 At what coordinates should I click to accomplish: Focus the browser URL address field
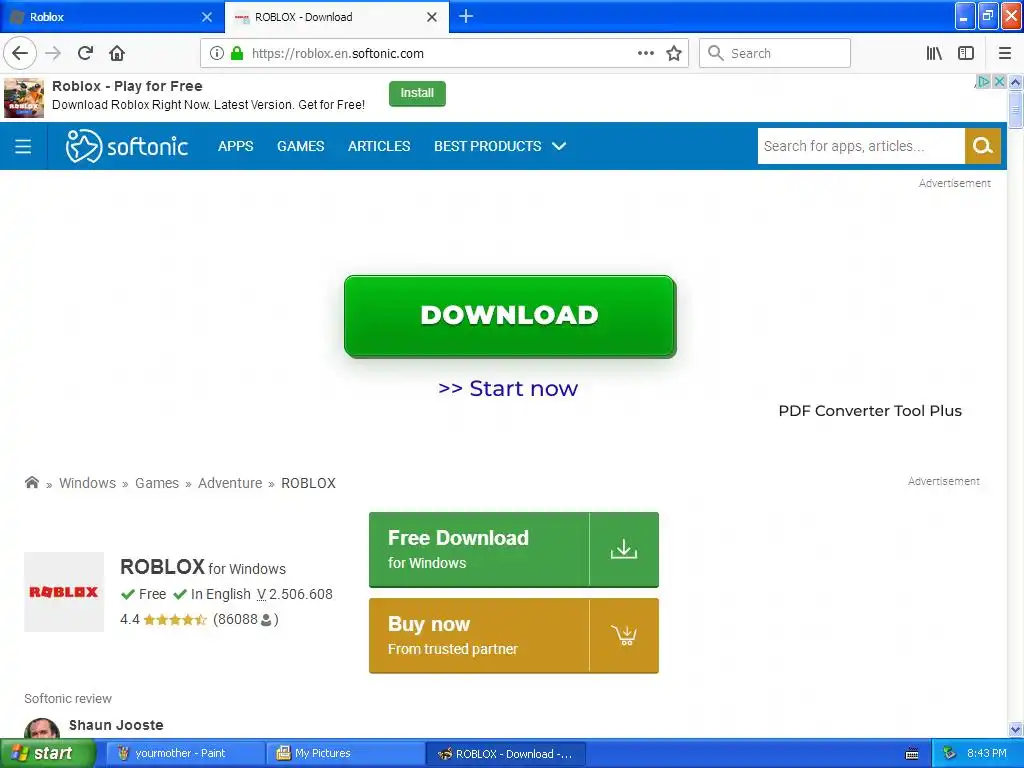coord(444,53)
